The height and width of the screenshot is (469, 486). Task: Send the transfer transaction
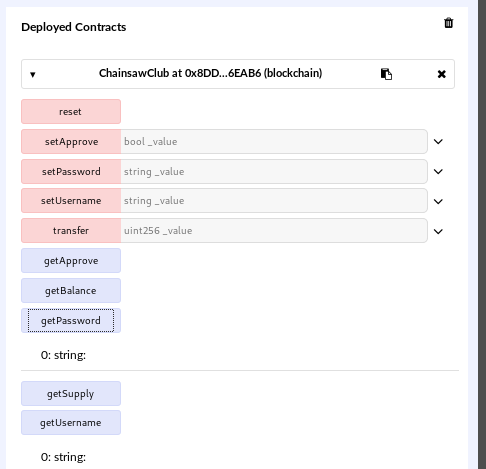[71, 231]
